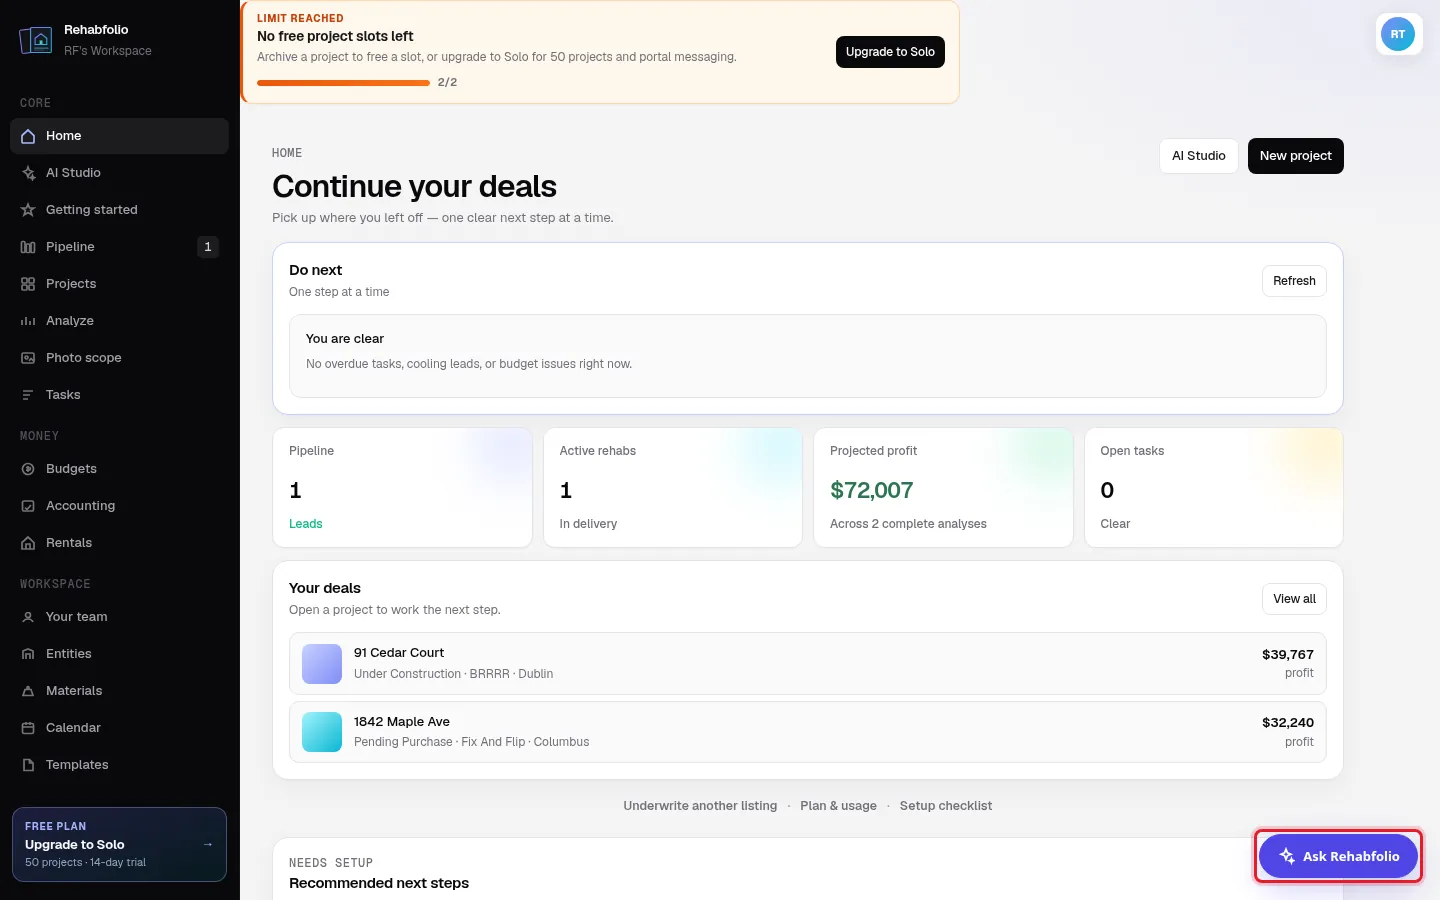Create a New project
Screen dimensions: 1440x900
(x=1295, y=156)
